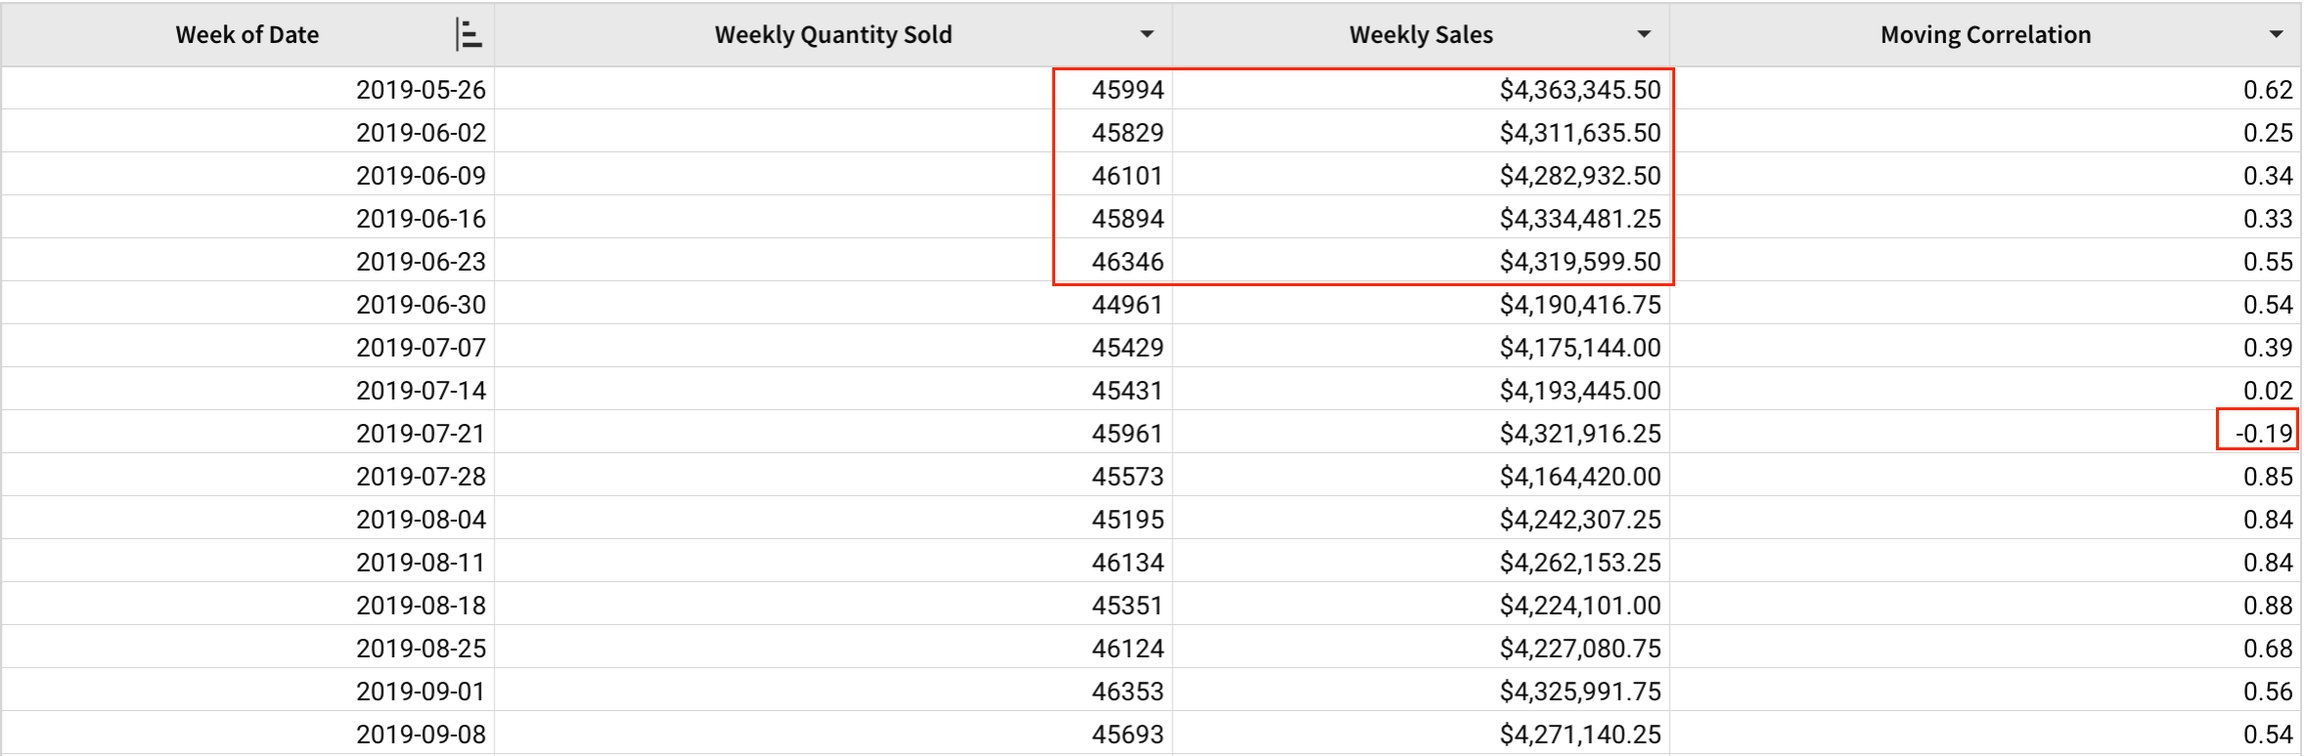Click the $4,164,420.00 weekly sales cell
Screen dimensions: 2304x756
point(1579,477)
